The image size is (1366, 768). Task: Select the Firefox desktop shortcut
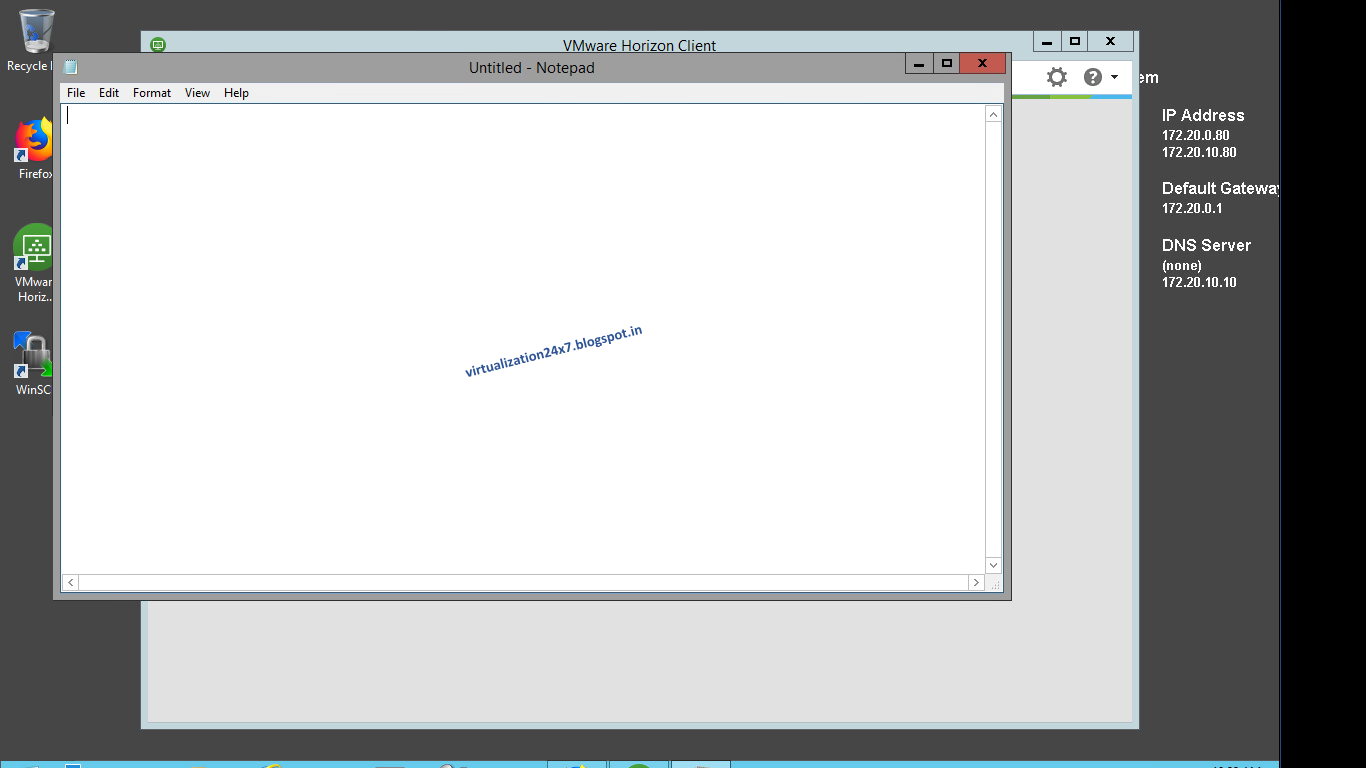tap(35, 149)
